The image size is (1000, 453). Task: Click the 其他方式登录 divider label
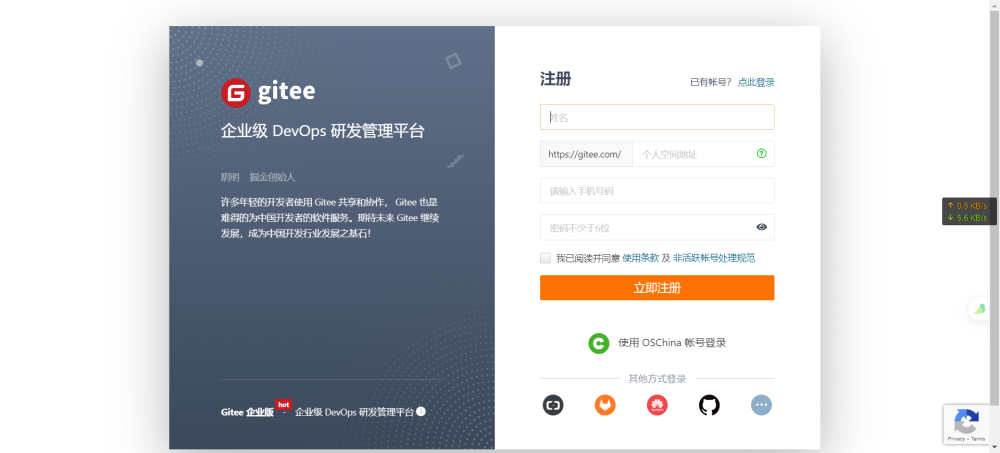click(657, 379)
